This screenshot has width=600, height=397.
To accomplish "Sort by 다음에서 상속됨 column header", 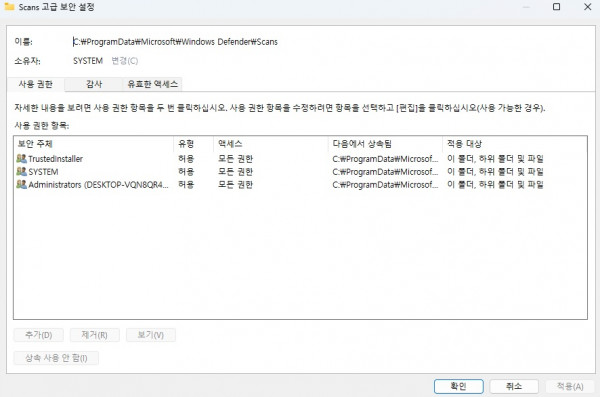I will click(385, 144).
